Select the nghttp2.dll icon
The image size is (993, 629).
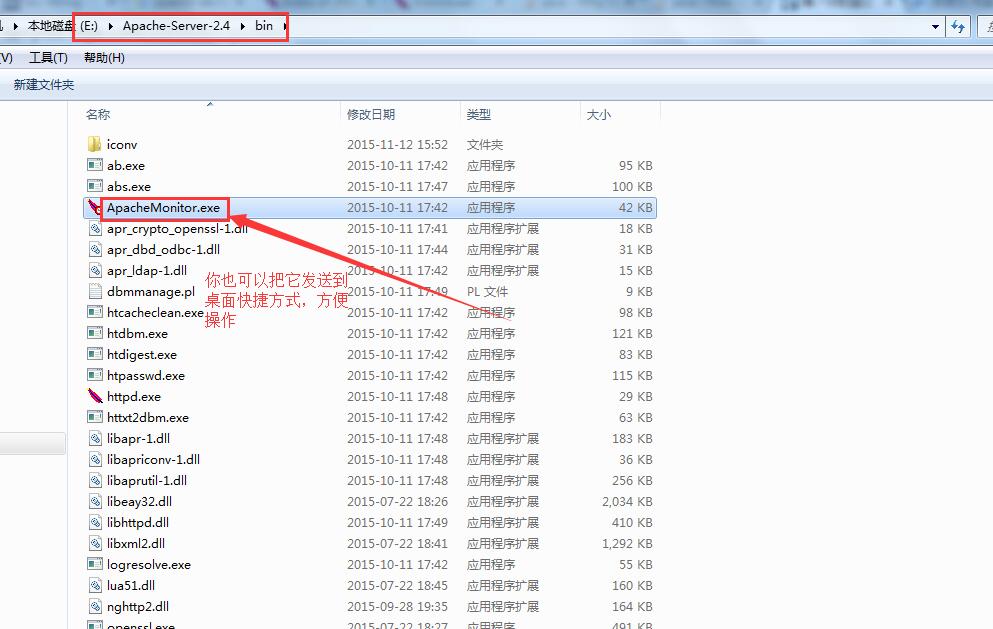point(95,606)
